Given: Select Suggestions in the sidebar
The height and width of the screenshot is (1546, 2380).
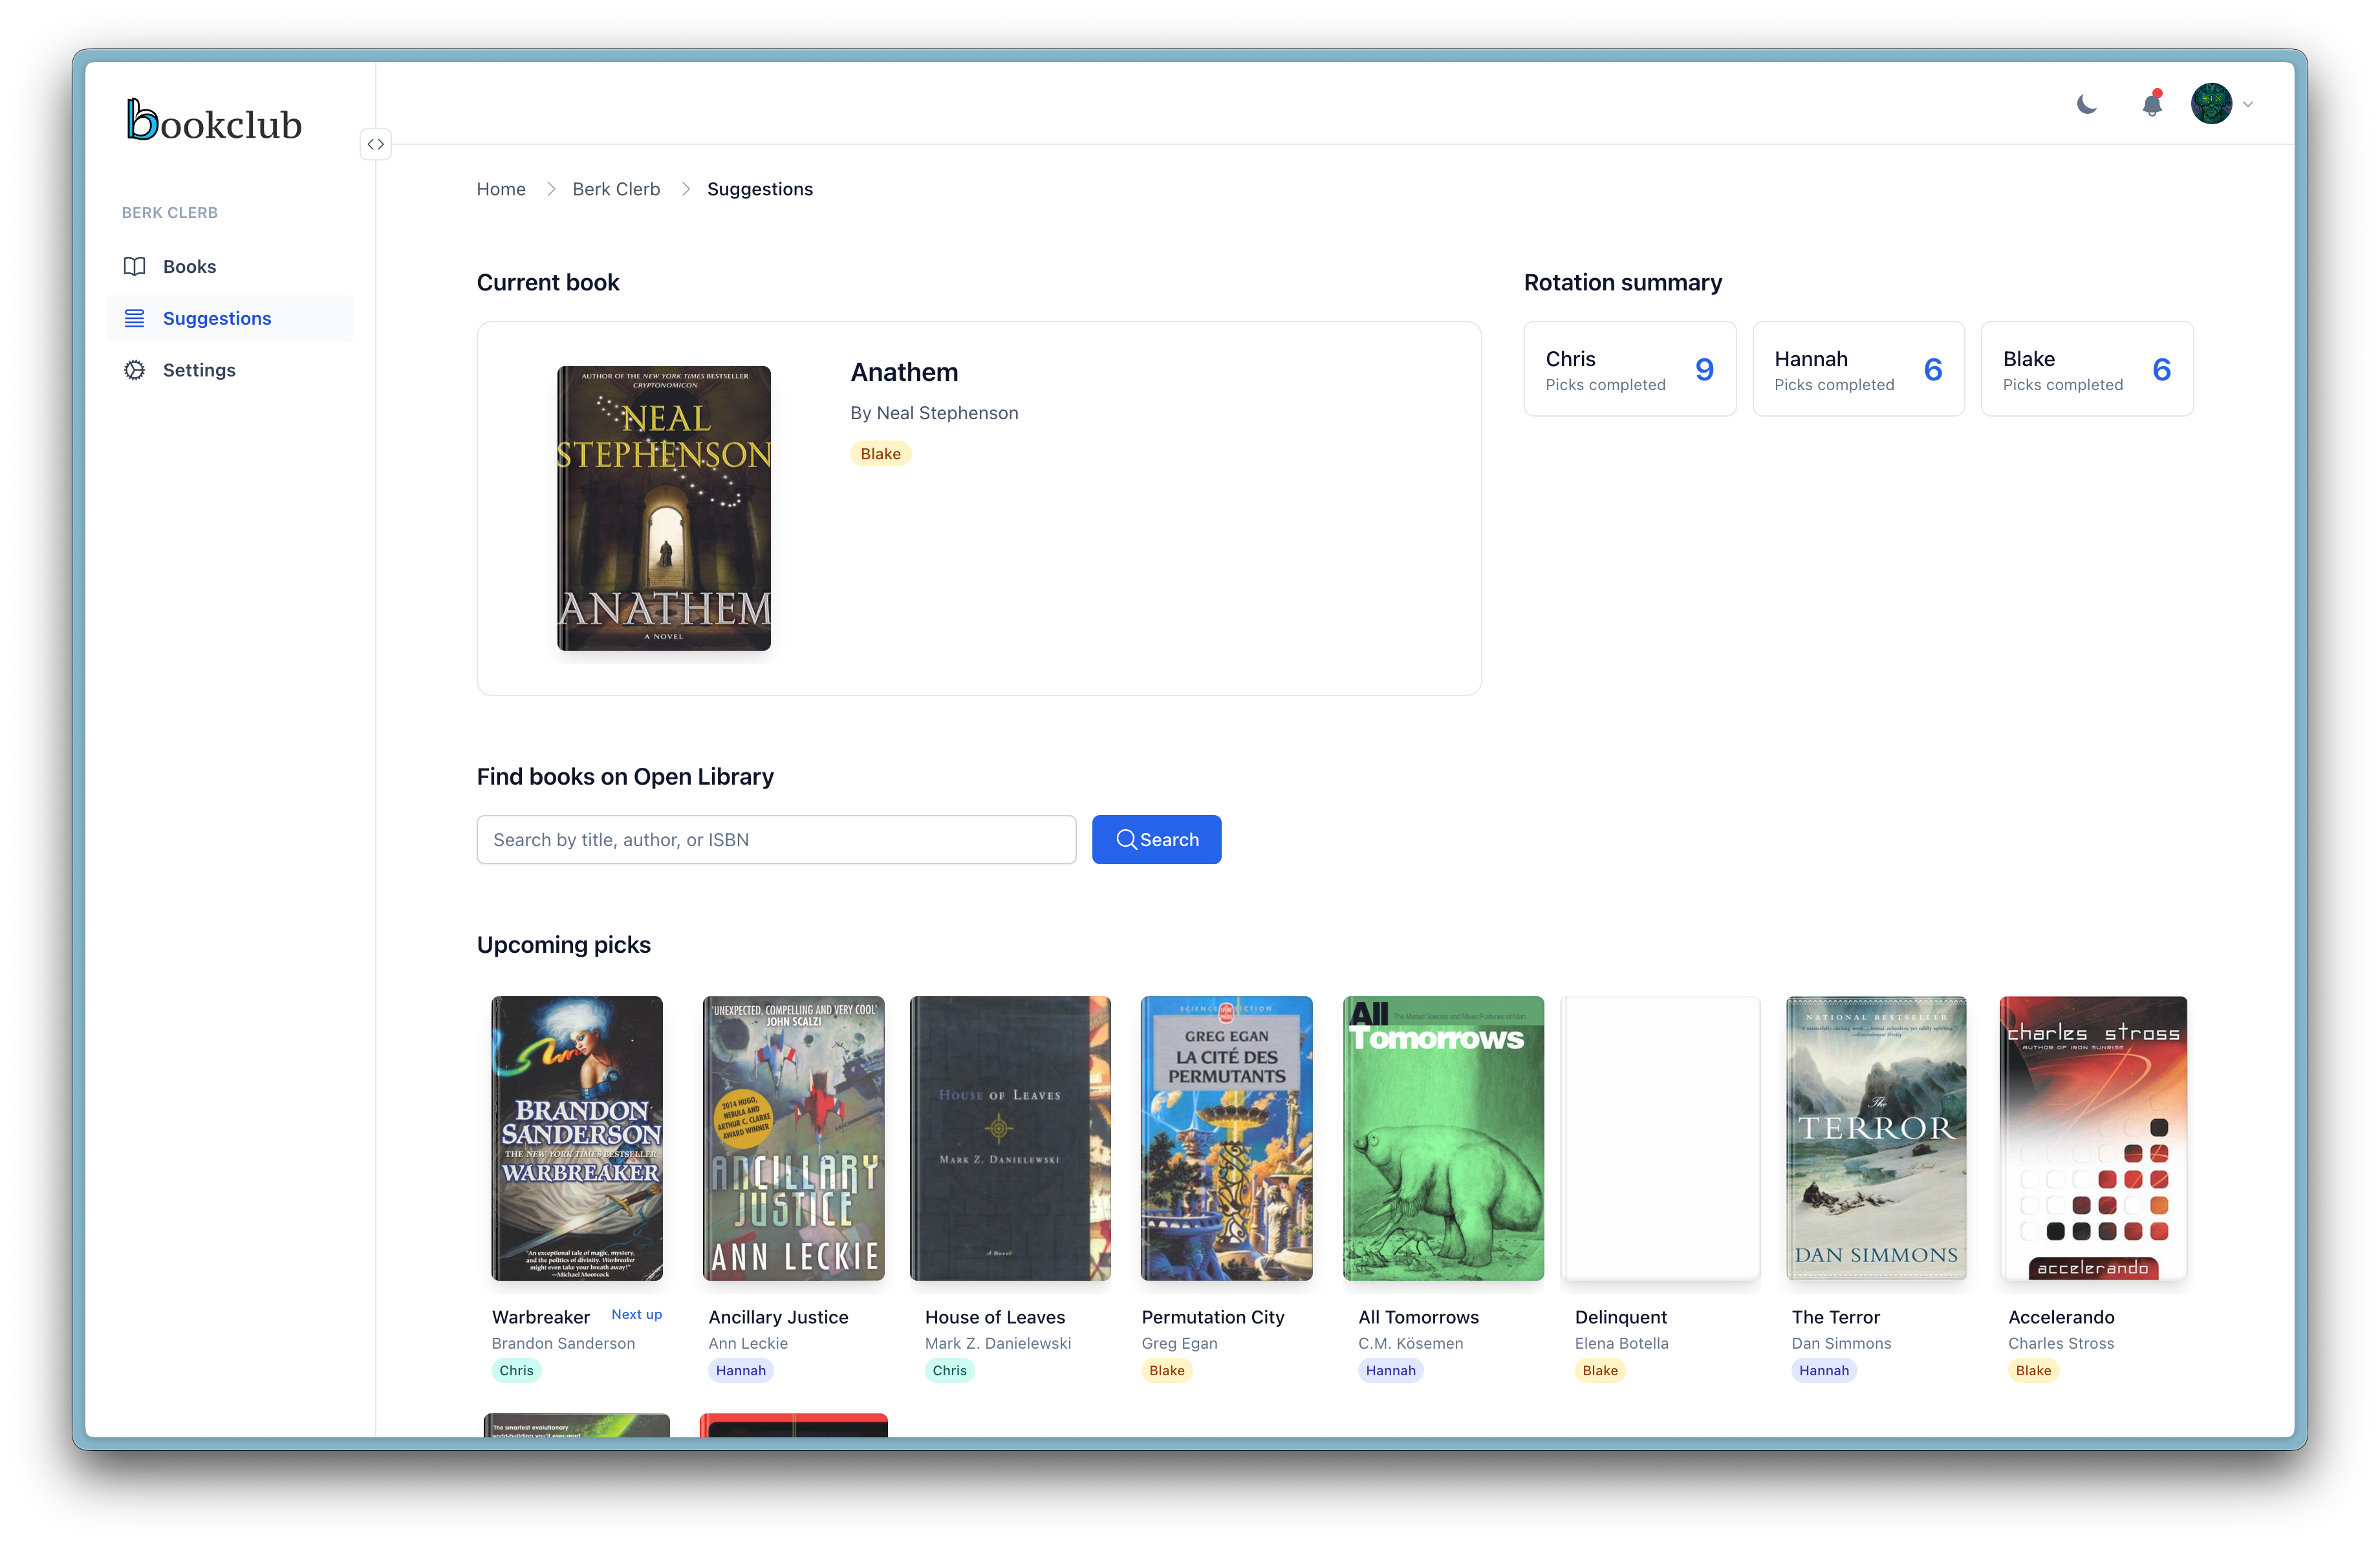Looking at the screenshot, I should tap(216, 318).
